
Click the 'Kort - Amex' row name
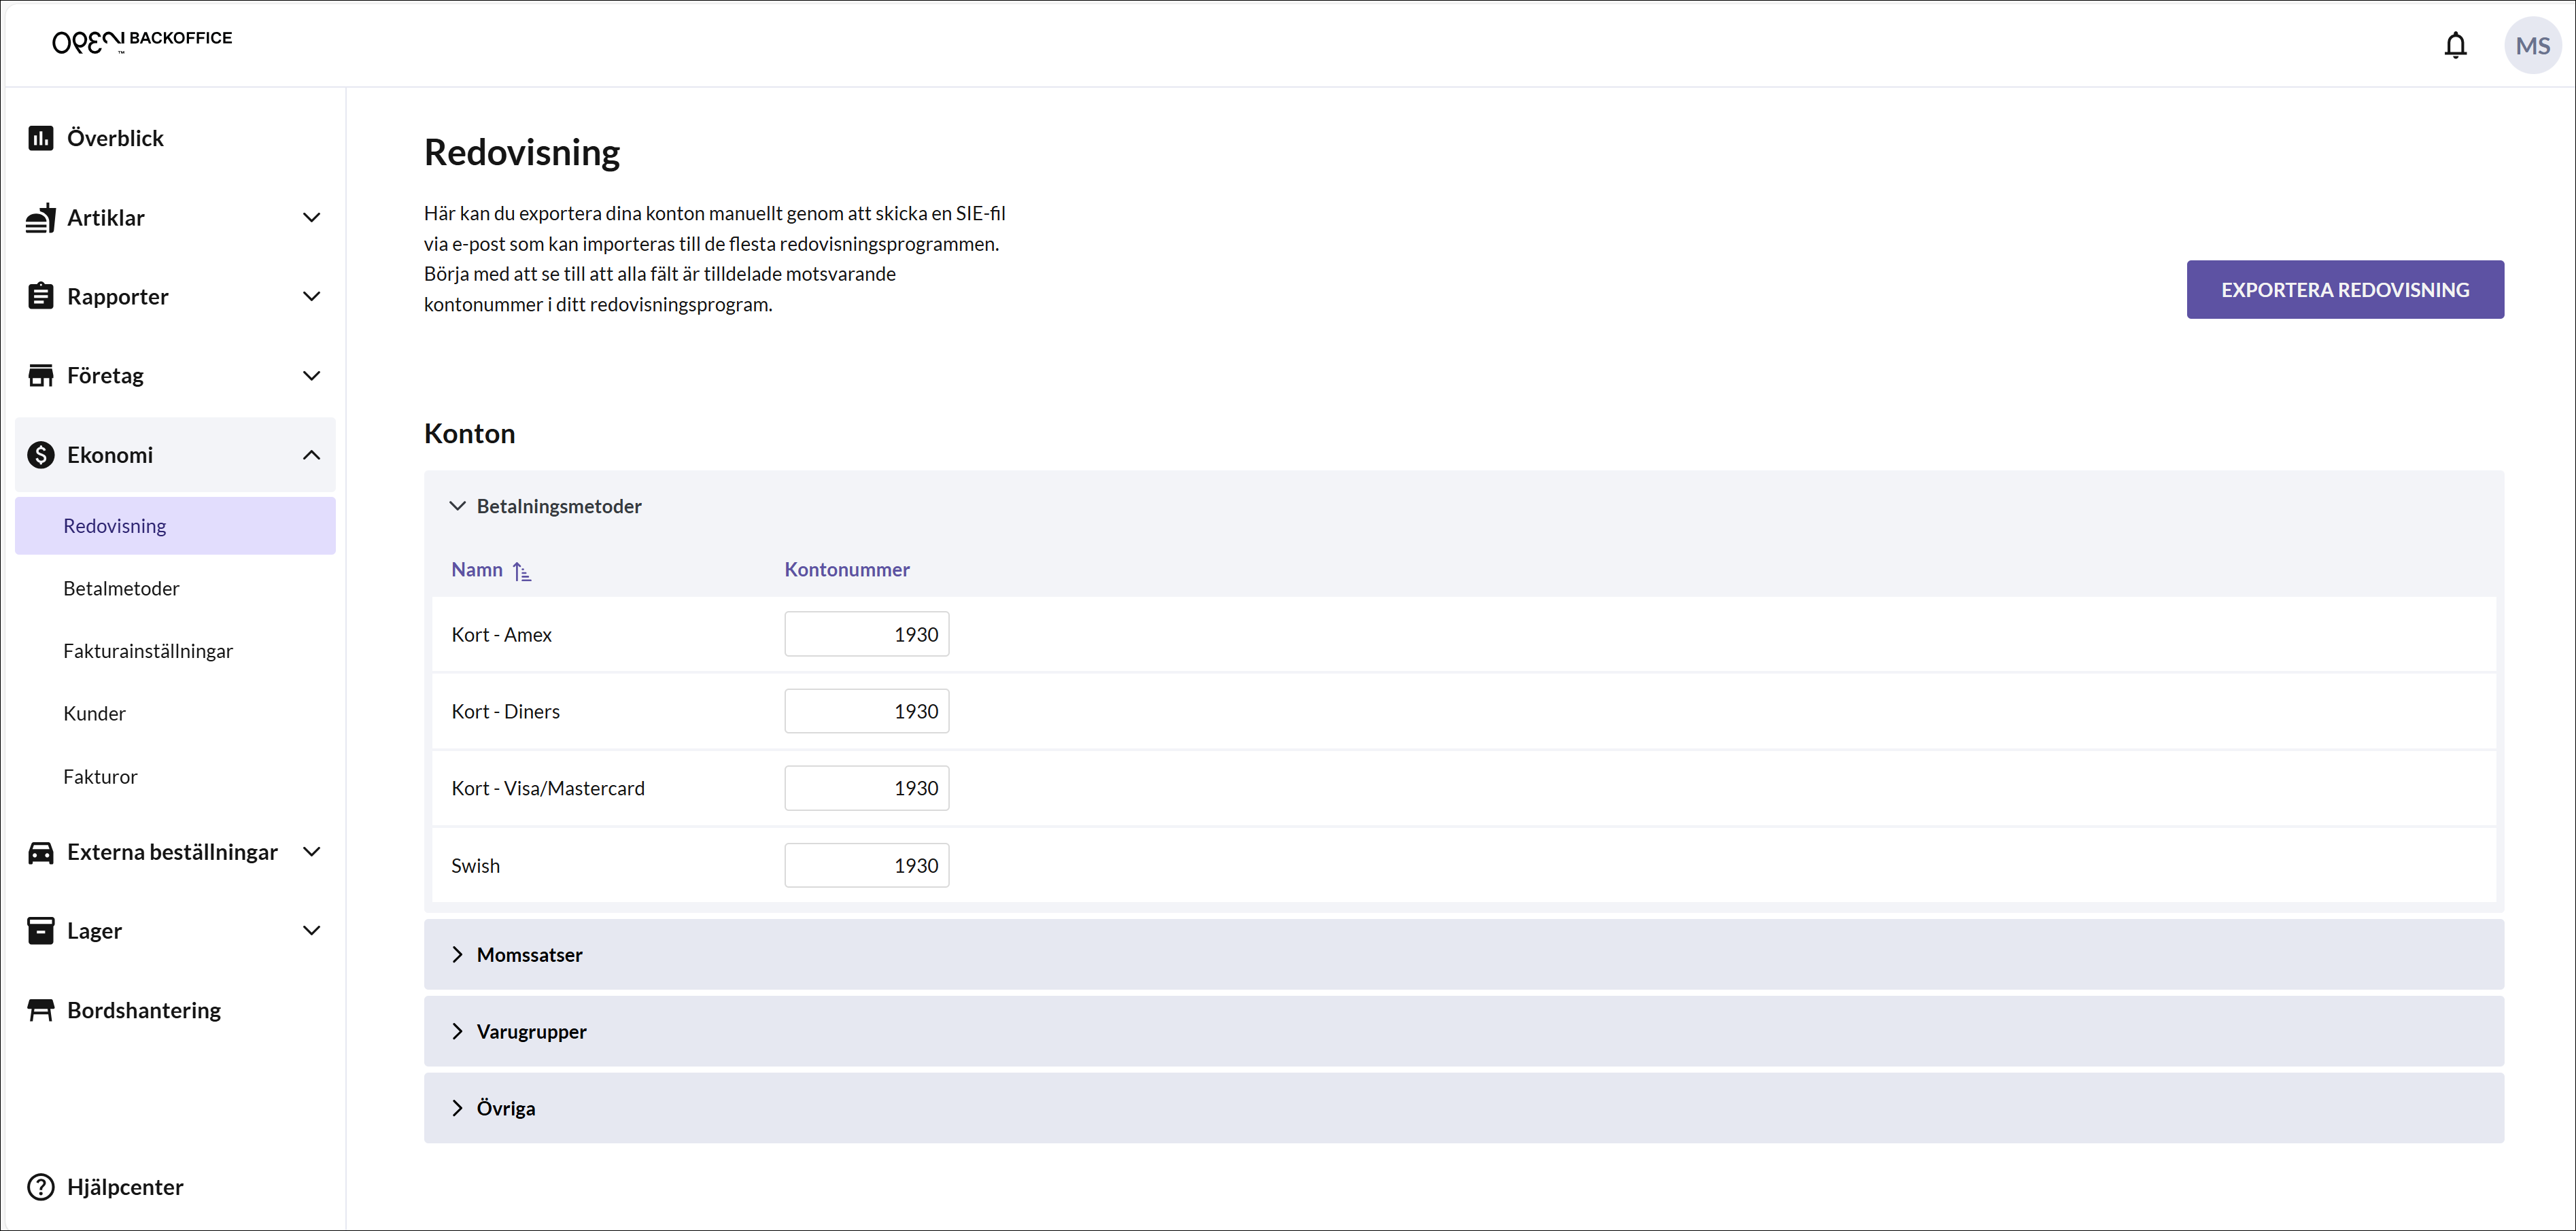coord(501,635)
